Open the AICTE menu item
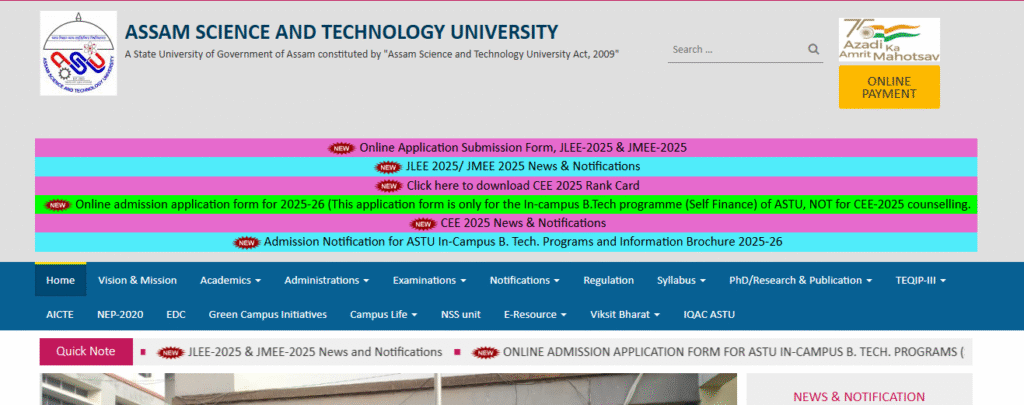The image size is (1024, 405). click(x=60, y=314)
